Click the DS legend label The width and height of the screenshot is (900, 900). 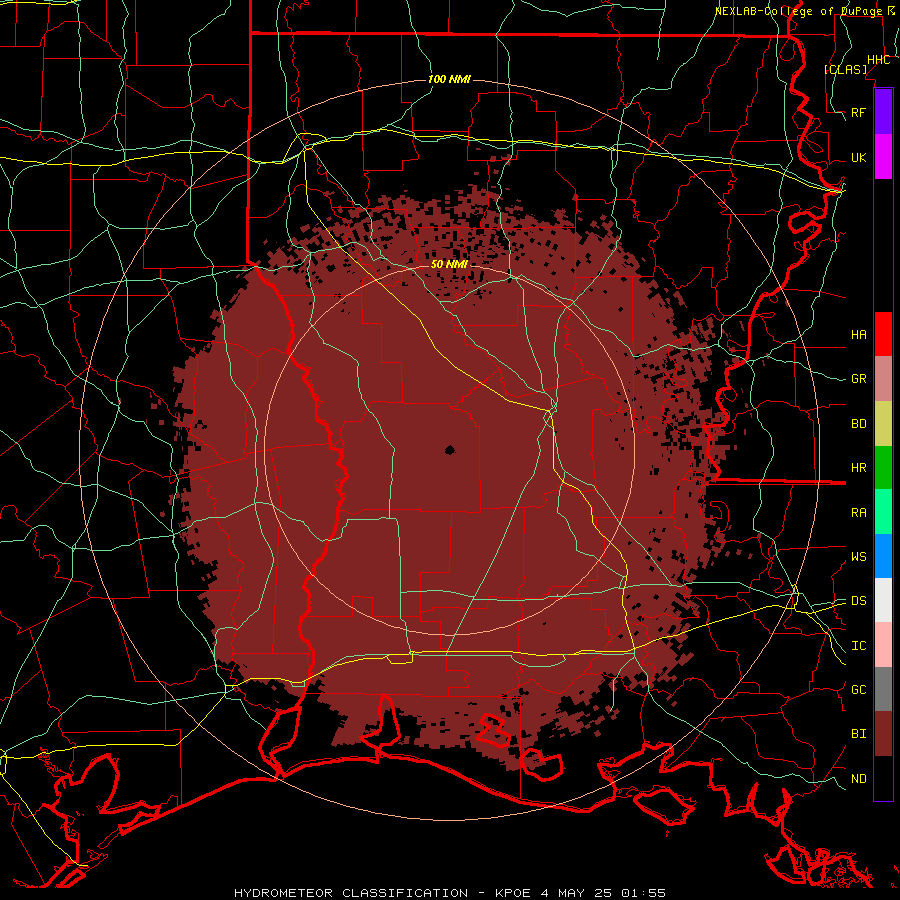point(858,601)
